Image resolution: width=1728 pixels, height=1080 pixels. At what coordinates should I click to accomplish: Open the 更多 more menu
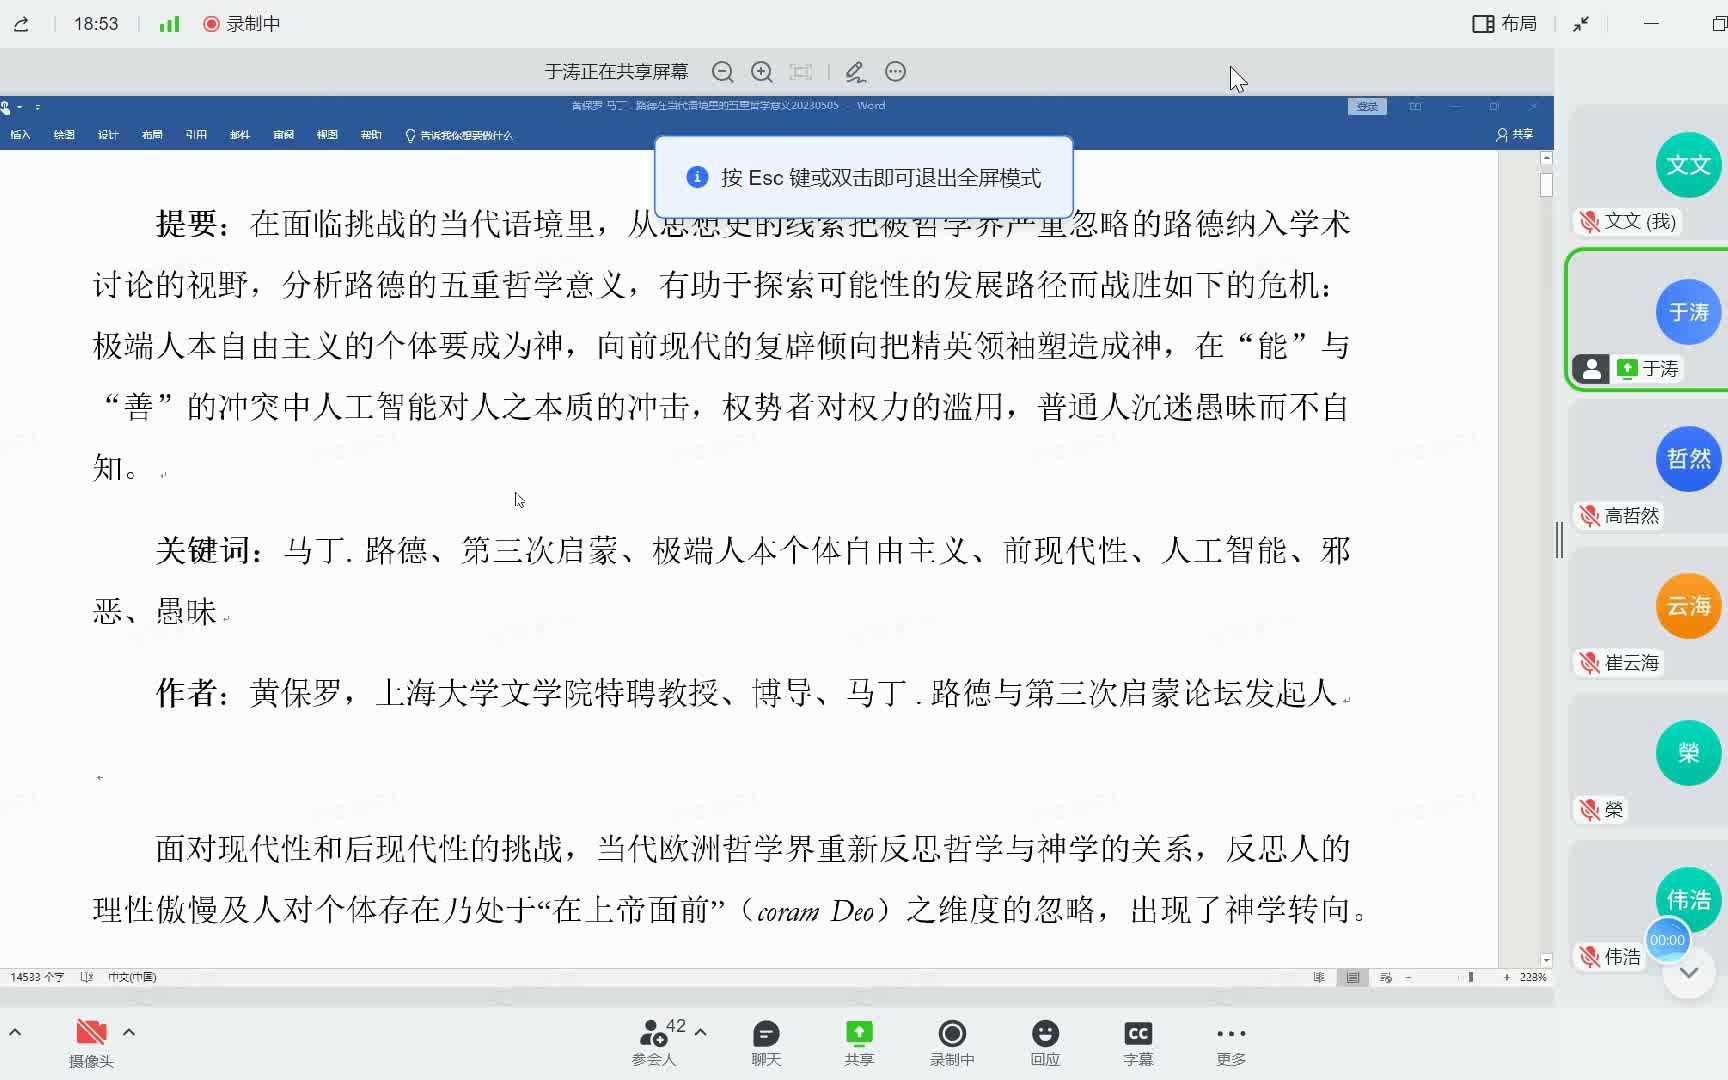pos(1231,1043)
